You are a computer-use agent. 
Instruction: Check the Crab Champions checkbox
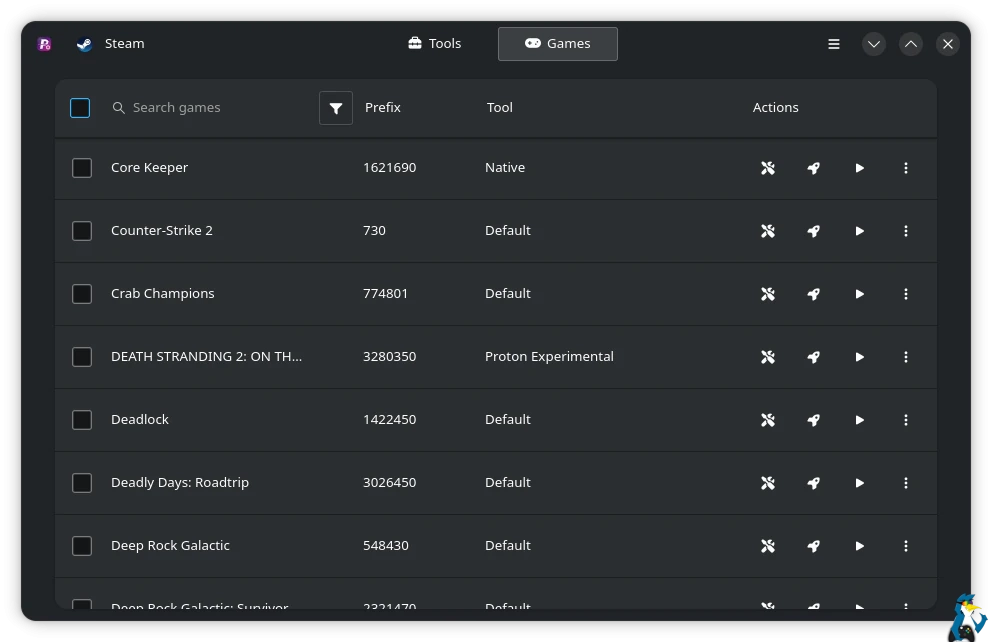(x=82, y=293)
